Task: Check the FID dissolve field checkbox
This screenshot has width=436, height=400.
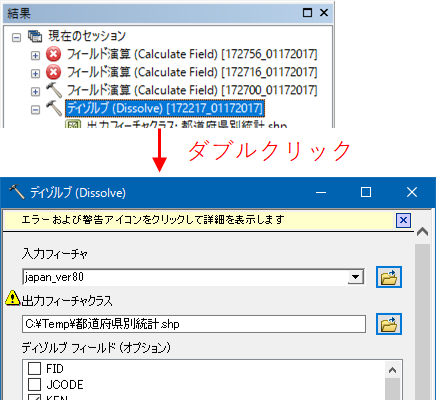Action: click(x=34, y=369)
